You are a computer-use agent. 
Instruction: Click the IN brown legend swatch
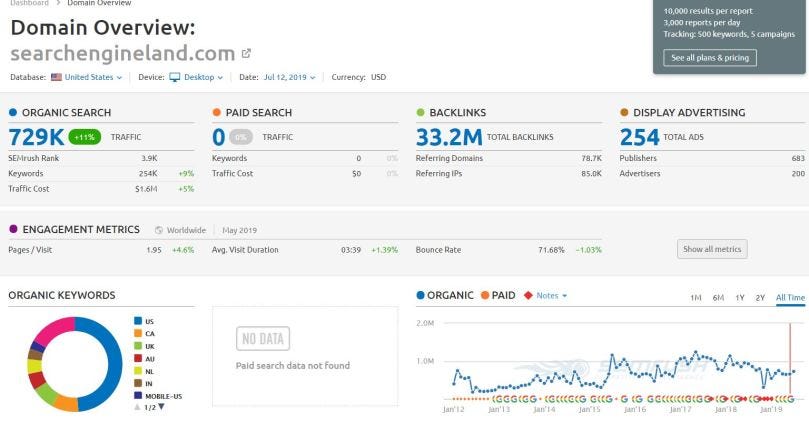coord(138,383)
